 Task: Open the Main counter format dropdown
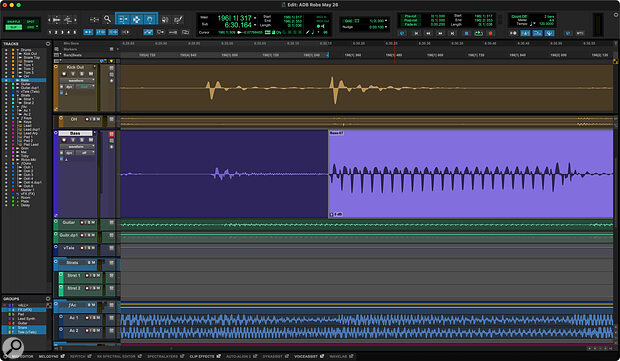pos(255,18)
